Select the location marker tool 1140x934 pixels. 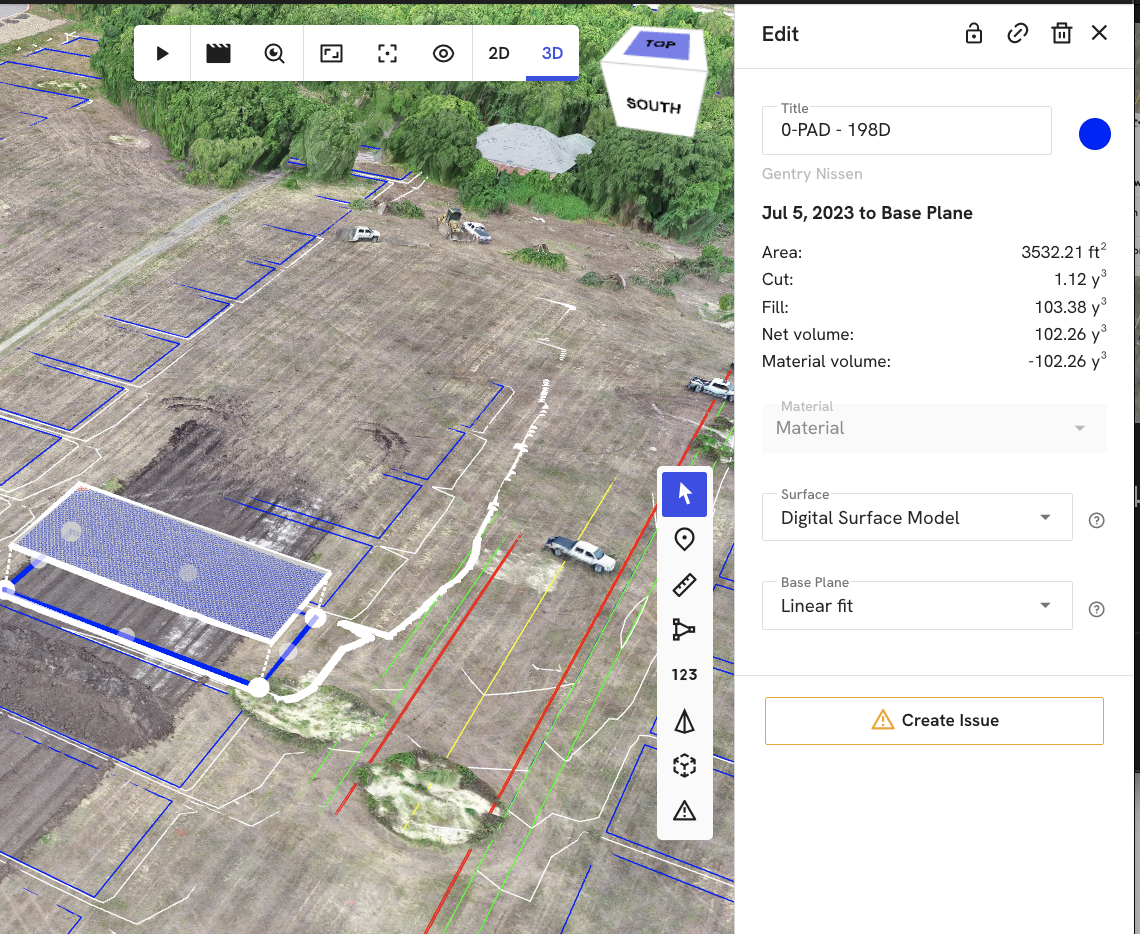tap(684, 539)
